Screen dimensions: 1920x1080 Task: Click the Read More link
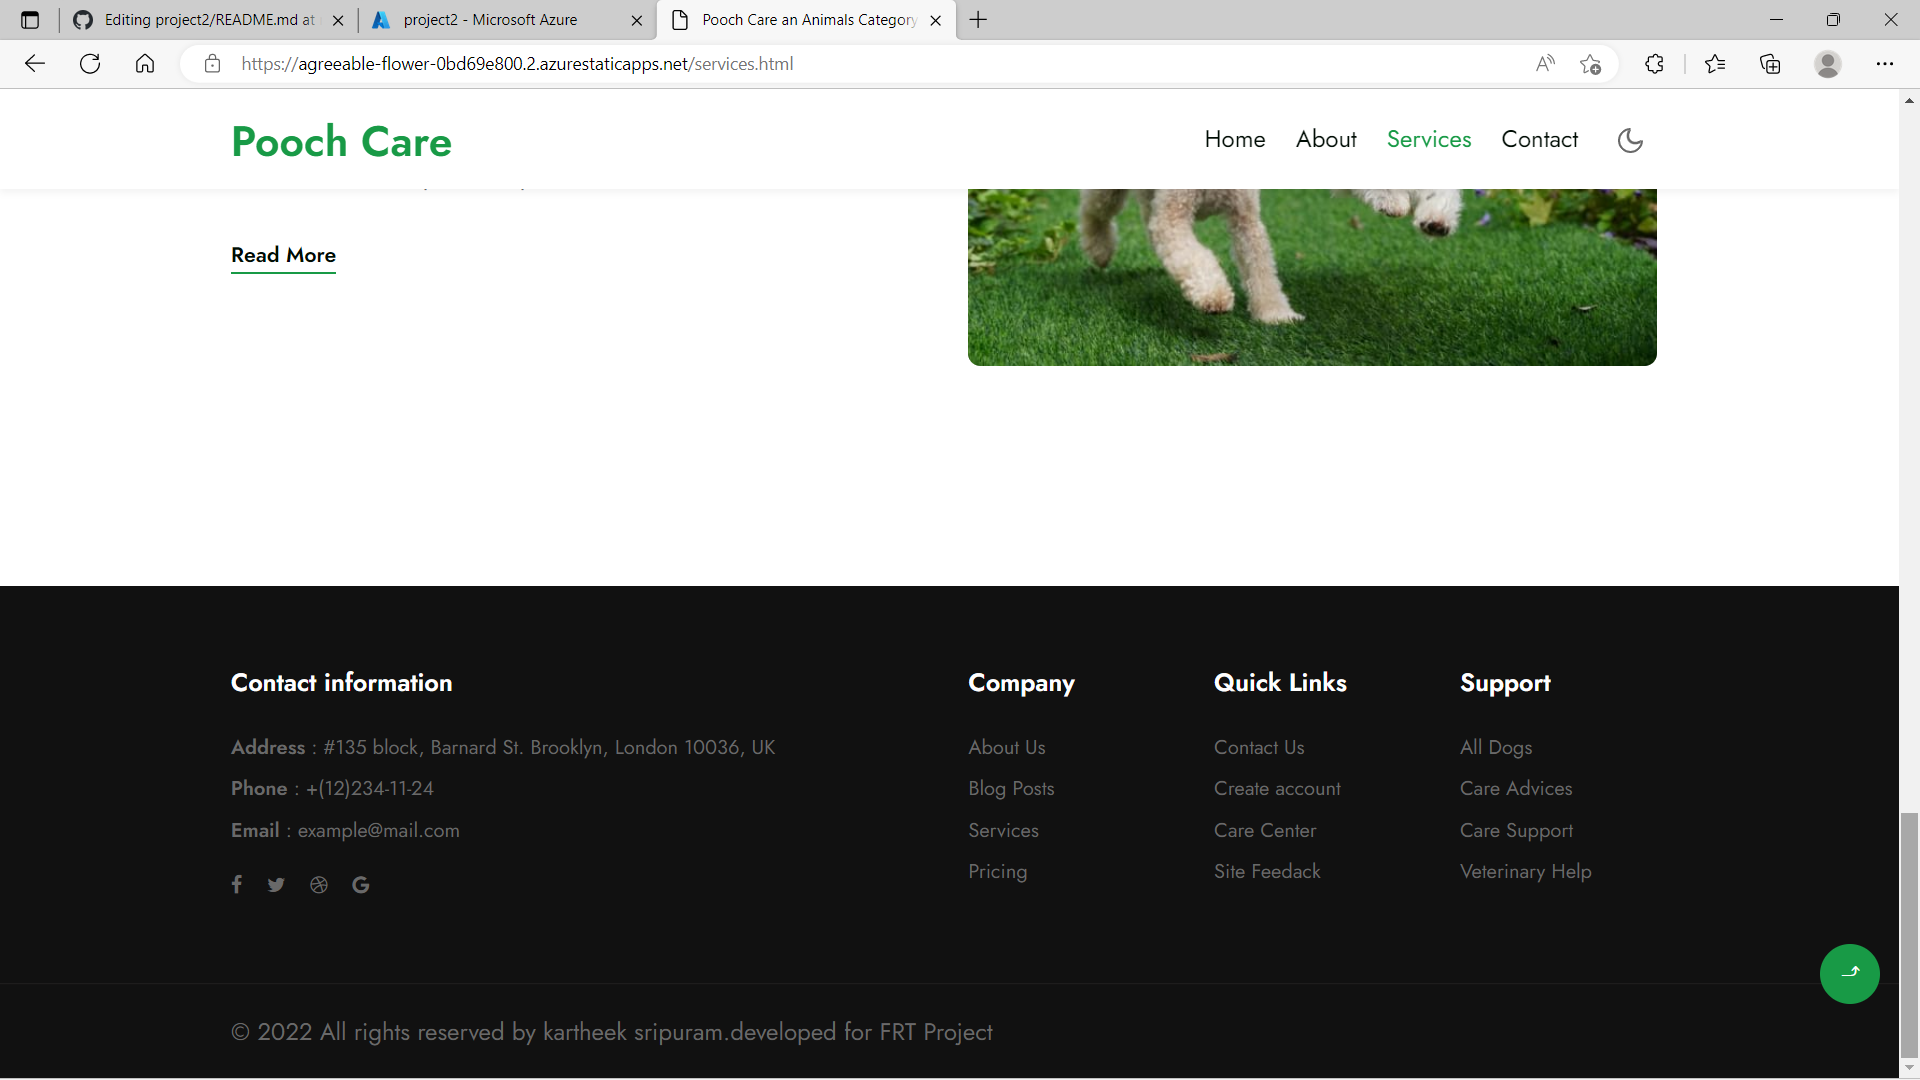[x=283, y=256]
